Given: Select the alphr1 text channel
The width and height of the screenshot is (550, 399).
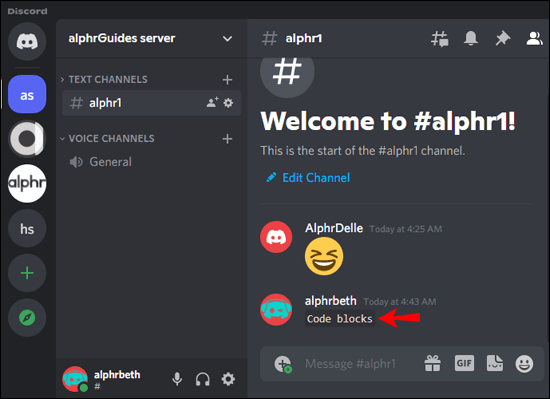Looking at the screenshot, I should click(x=152, y=103).
